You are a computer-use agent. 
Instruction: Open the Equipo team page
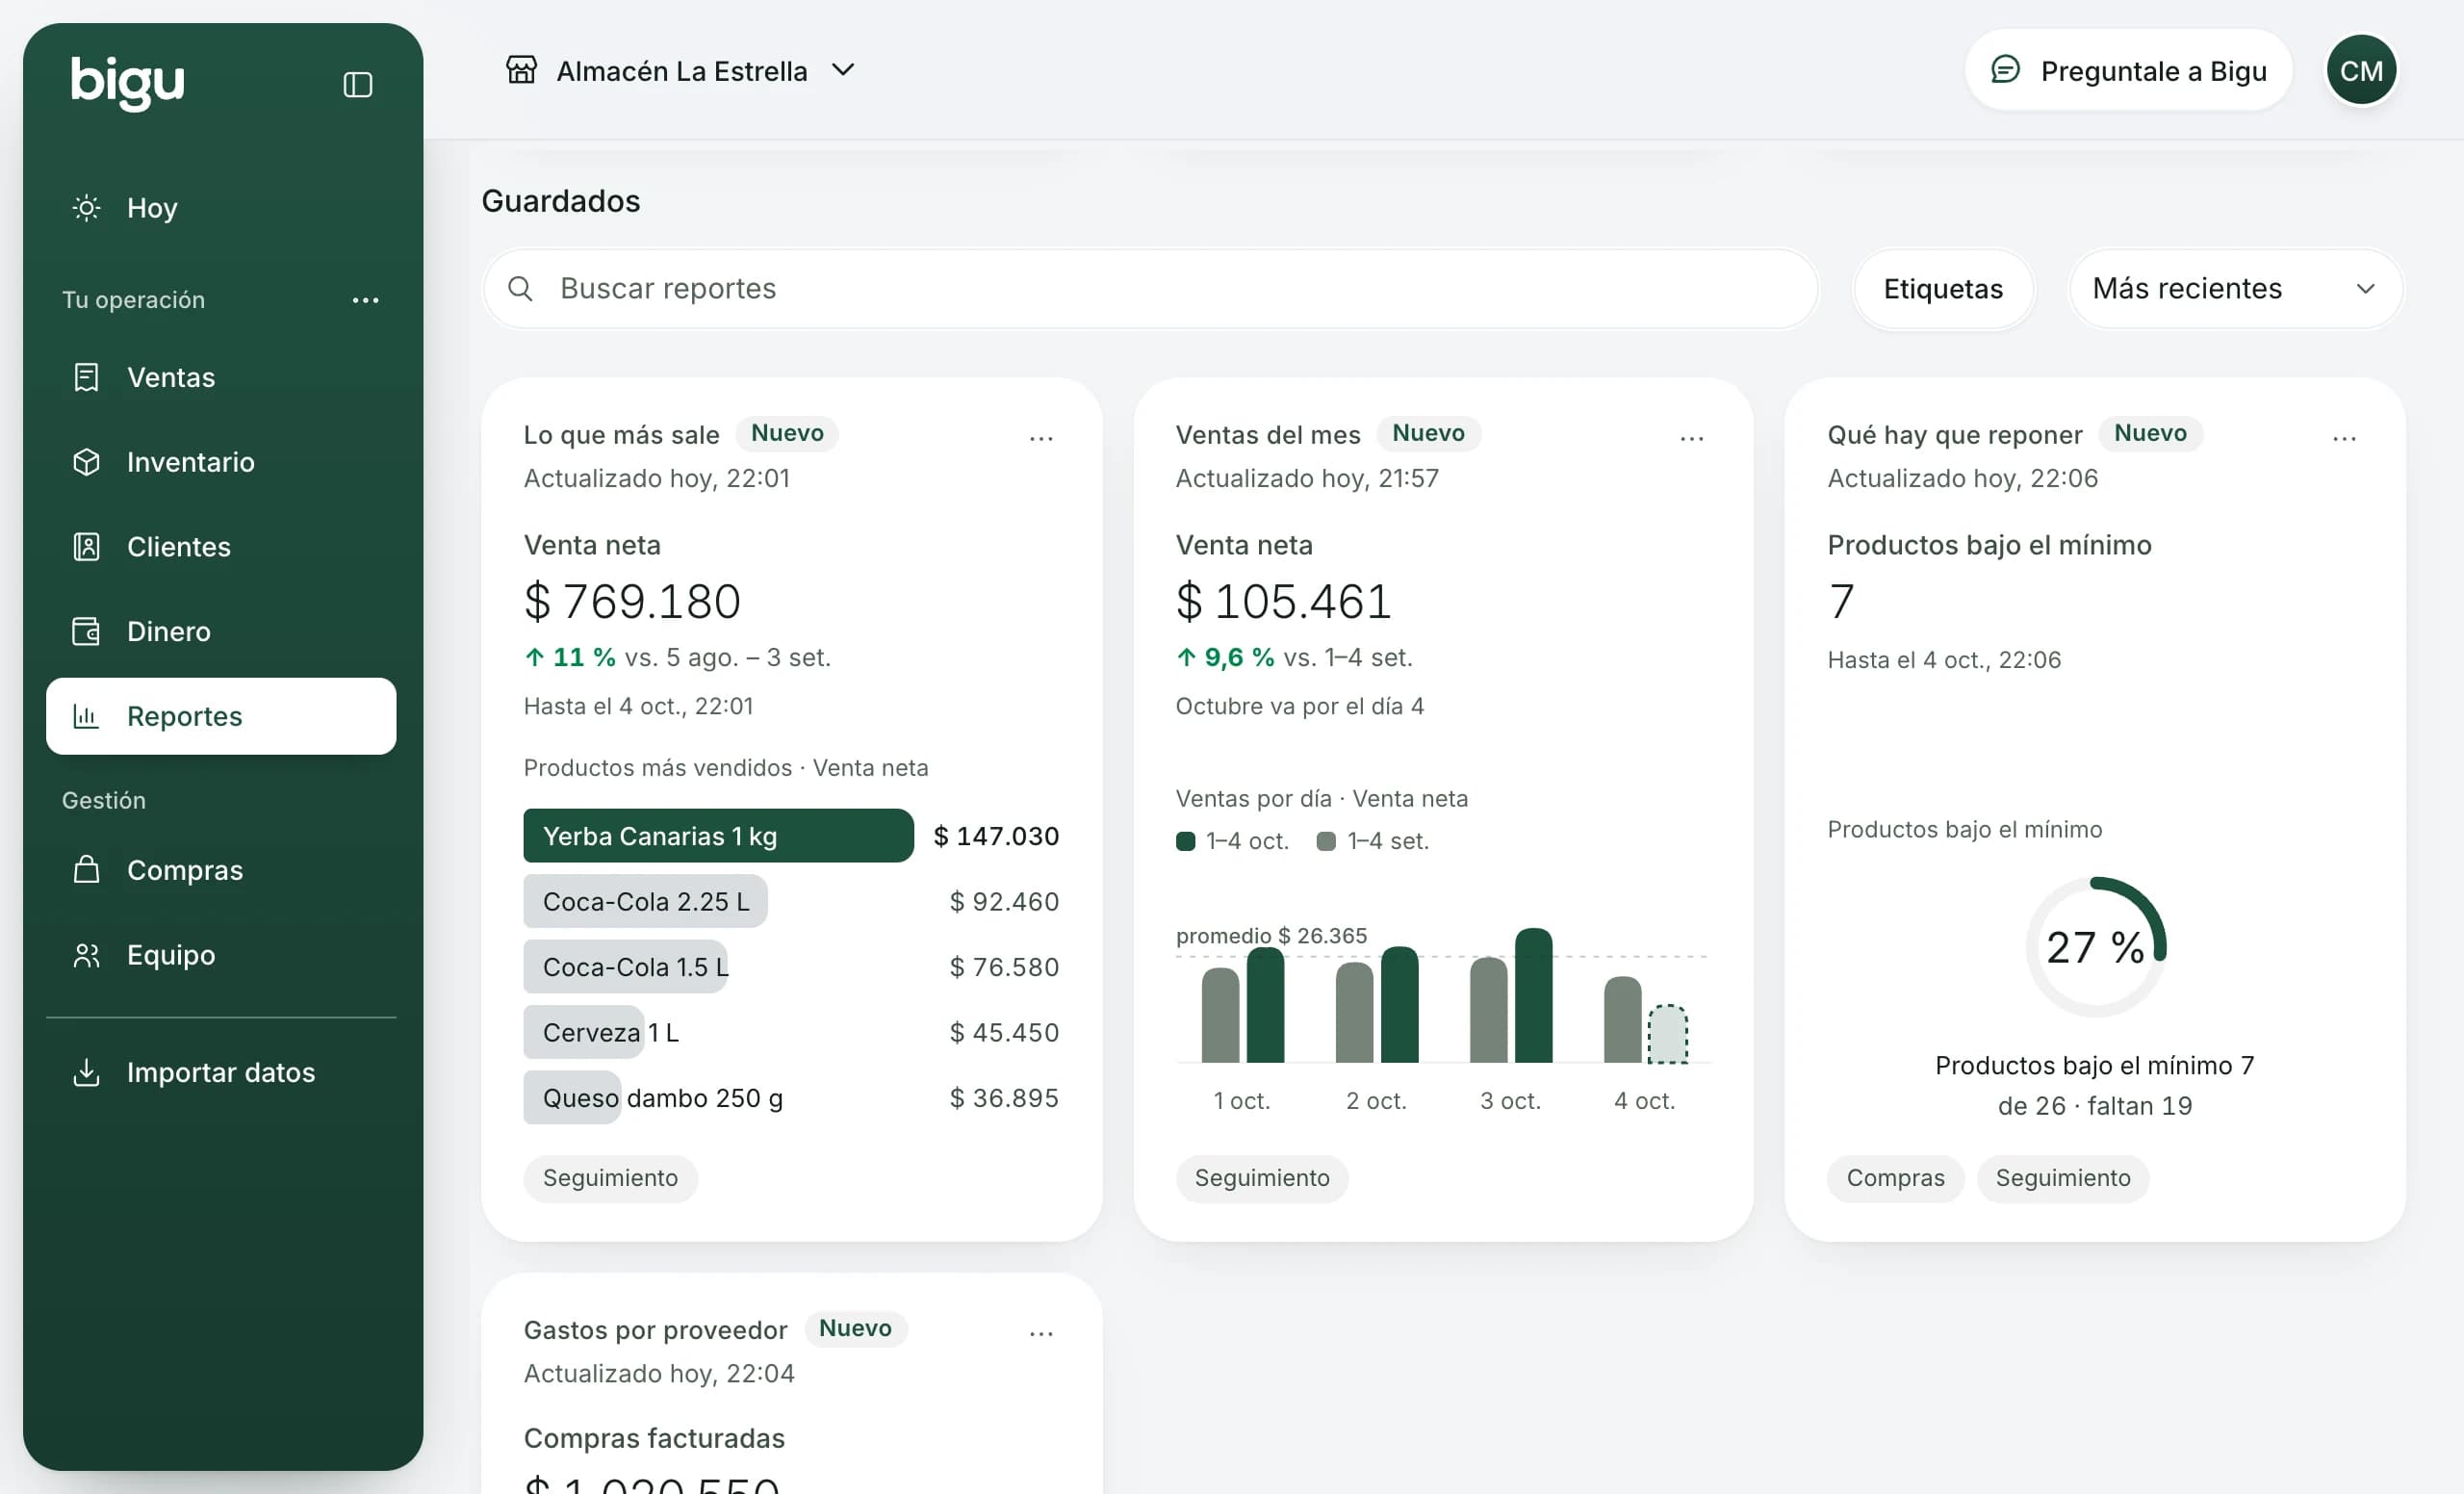point(221,955)
